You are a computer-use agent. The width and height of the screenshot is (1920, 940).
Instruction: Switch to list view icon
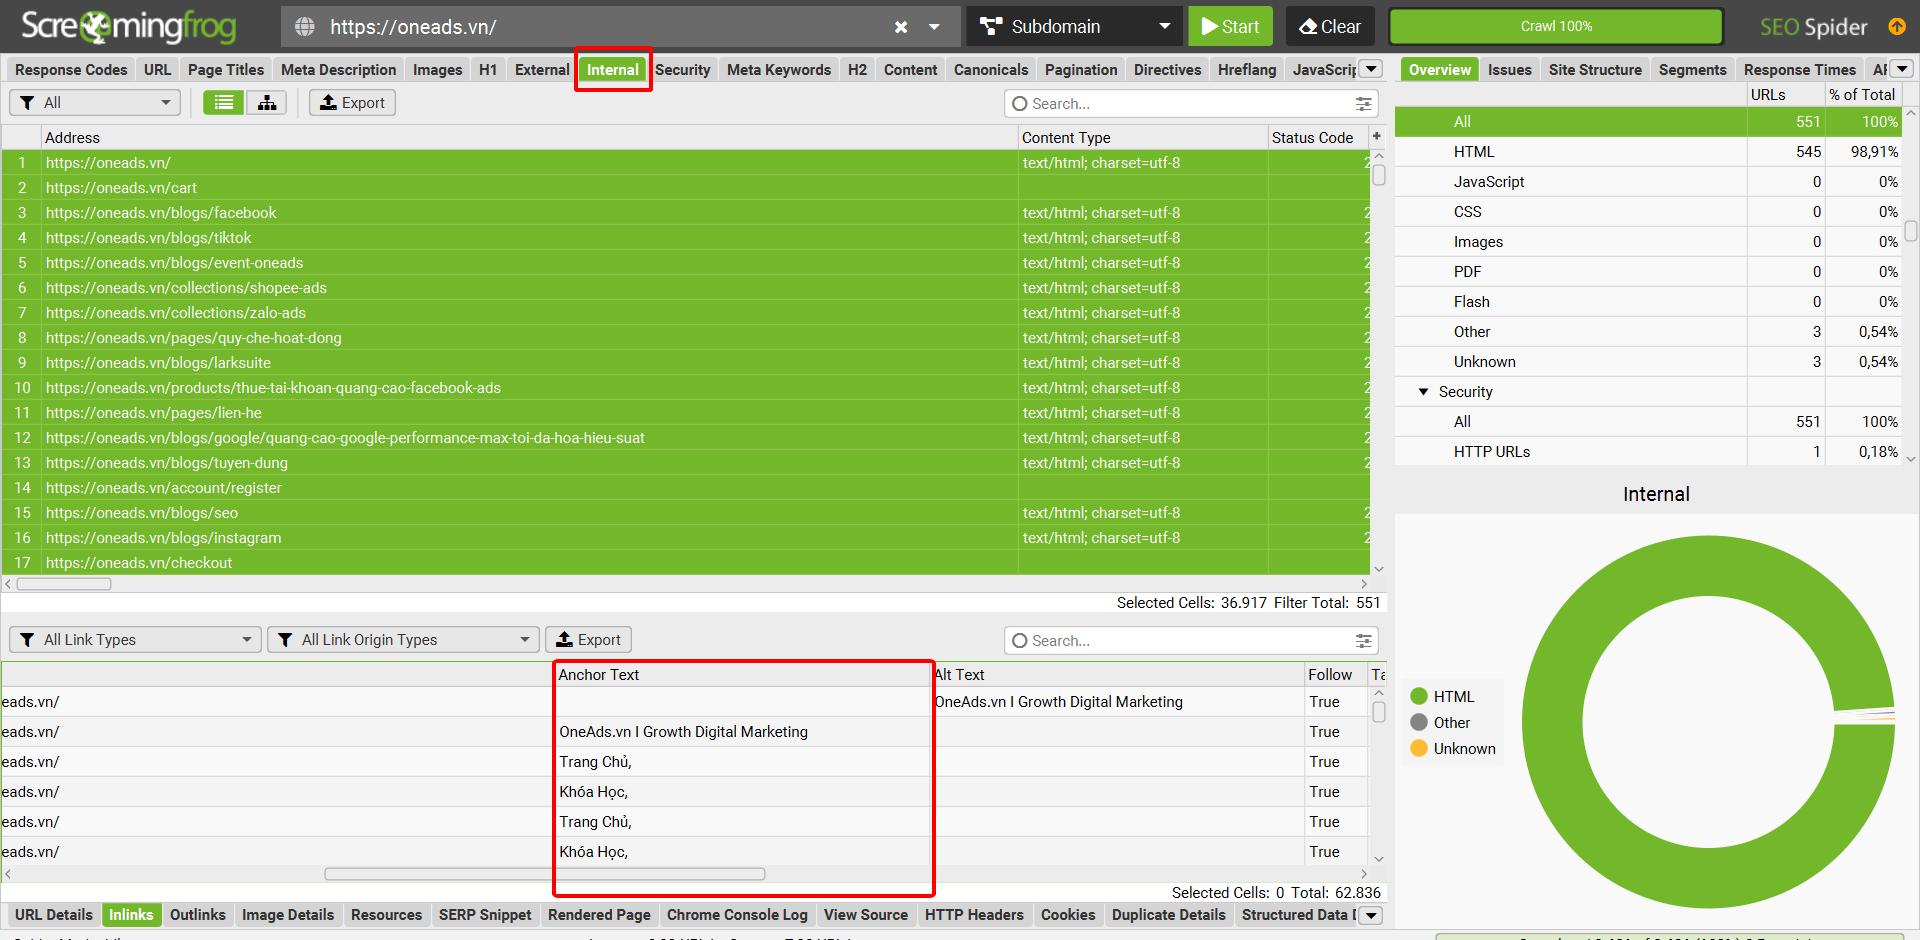224,103
